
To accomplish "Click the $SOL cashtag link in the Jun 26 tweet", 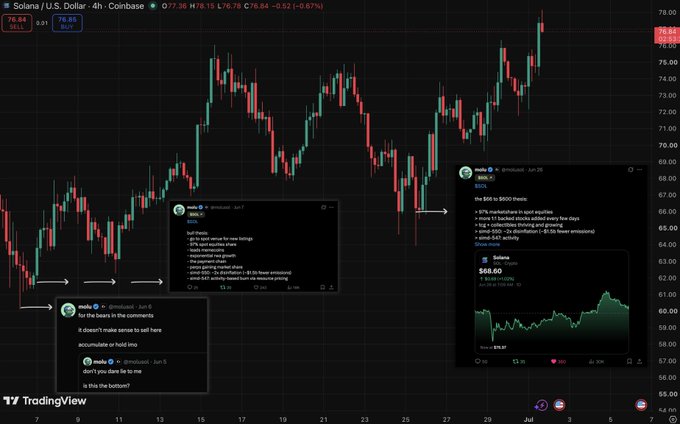I will click(x=481, y=186).
